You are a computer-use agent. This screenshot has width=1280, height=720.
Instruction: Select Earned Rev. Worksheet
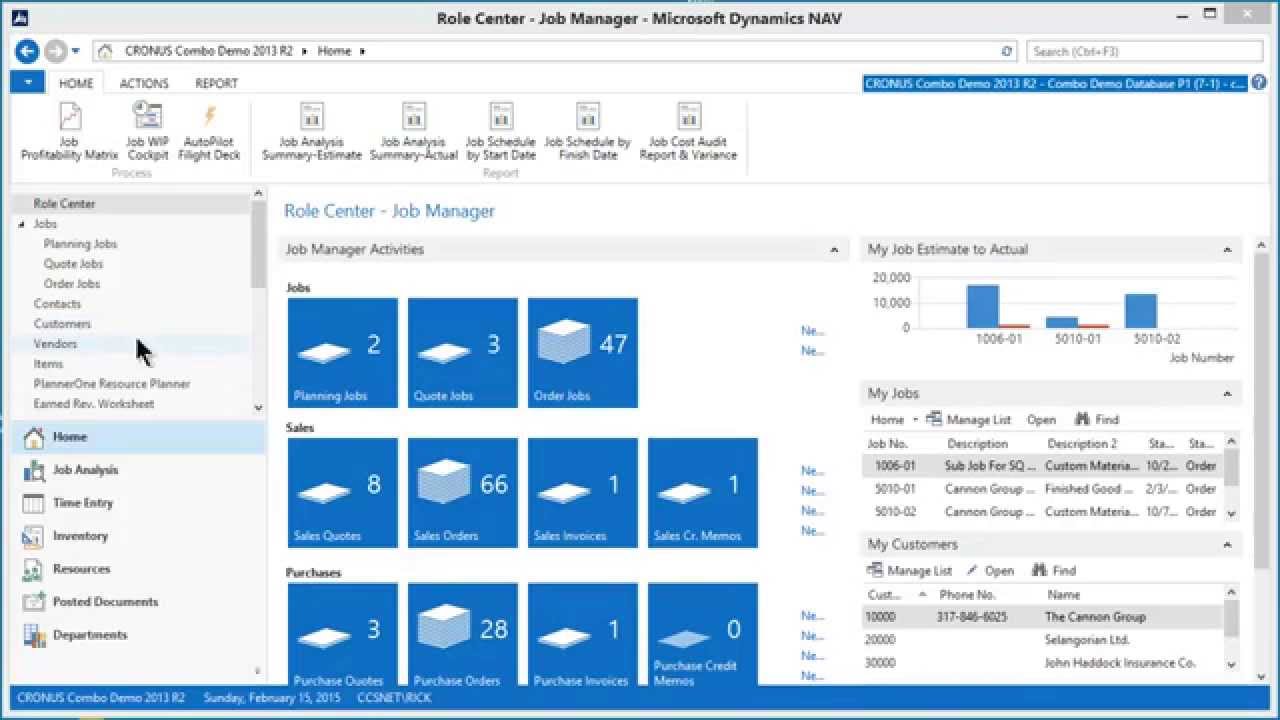point(93,404)
